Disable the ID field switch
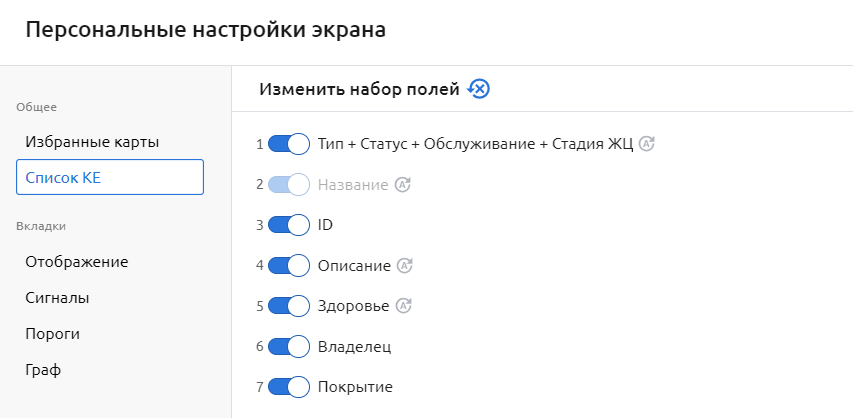The image size is (853, 418). (288, 225)
